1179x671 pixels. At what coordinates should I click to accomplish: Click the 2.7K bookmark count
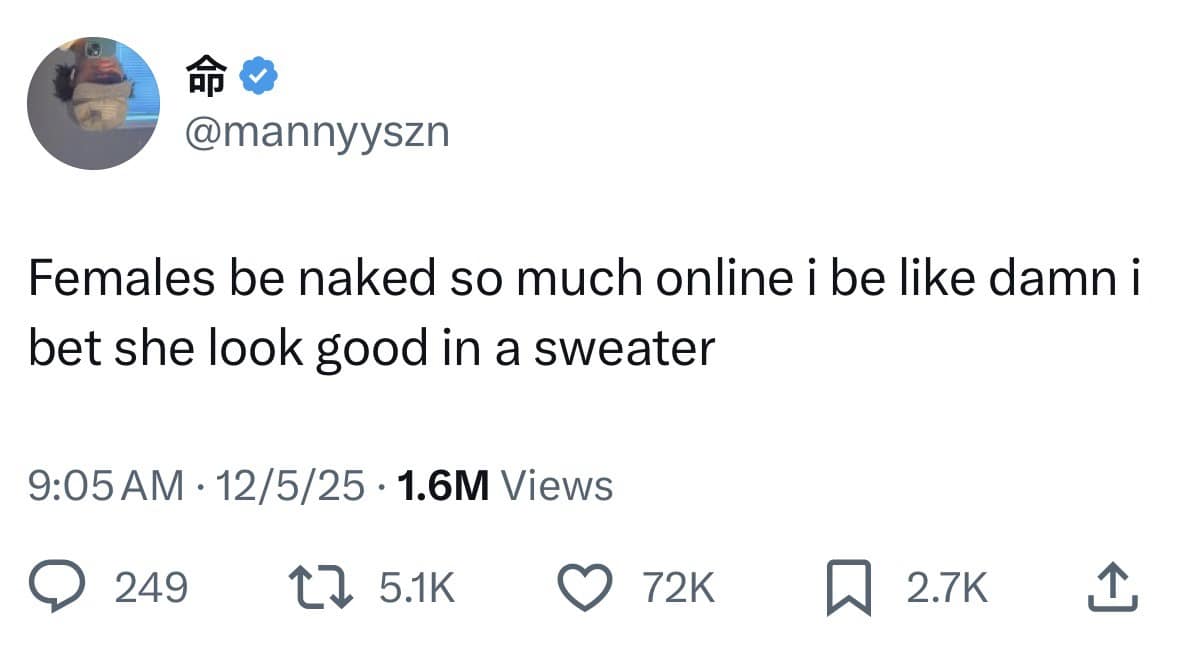[947, 589]
